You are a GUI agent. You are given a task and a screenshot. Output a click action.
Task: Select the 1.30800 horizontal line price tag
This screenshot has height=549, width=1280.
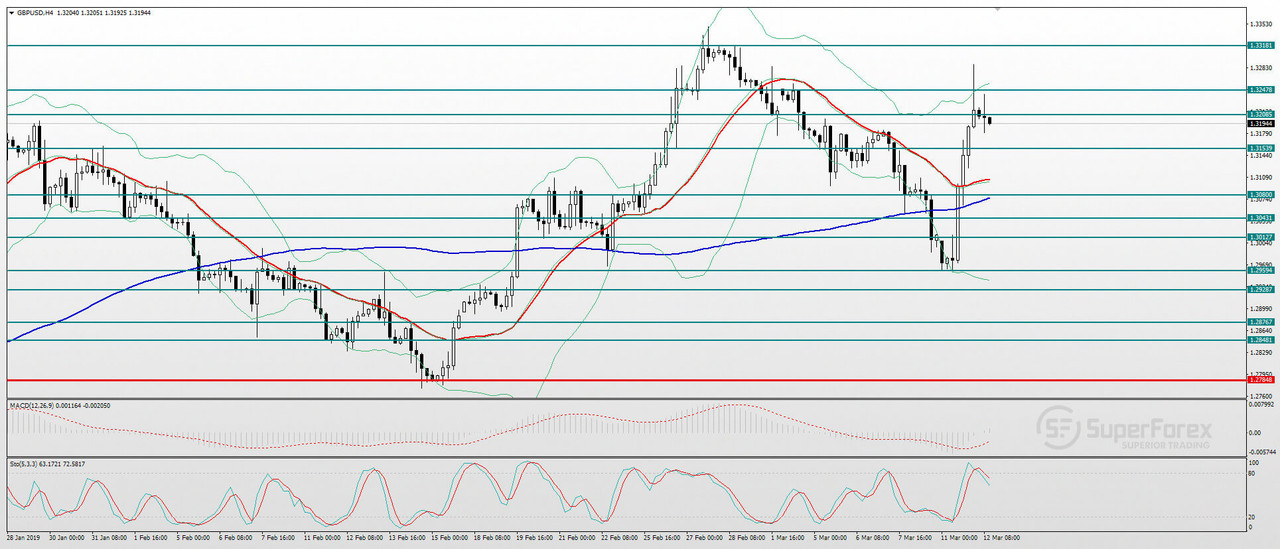[x=1260, y=194]
